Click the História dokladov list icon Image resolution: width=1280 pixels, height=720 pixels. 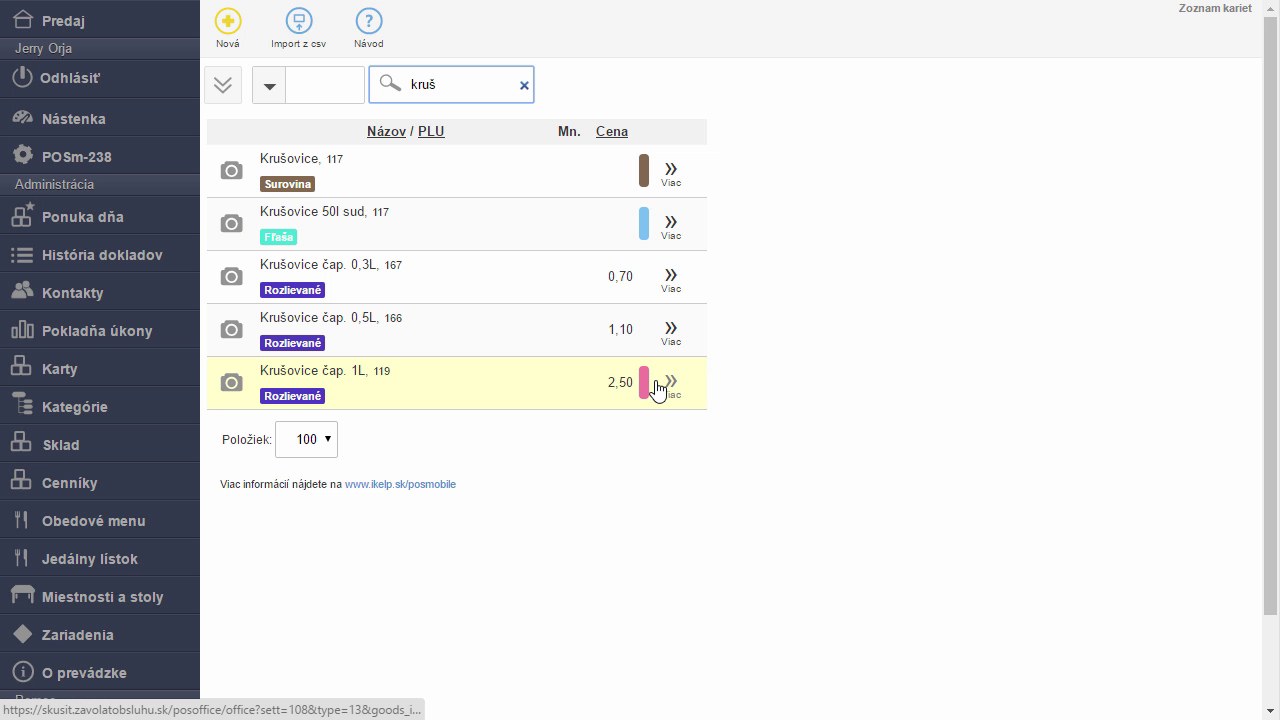(x=22, y=254)
